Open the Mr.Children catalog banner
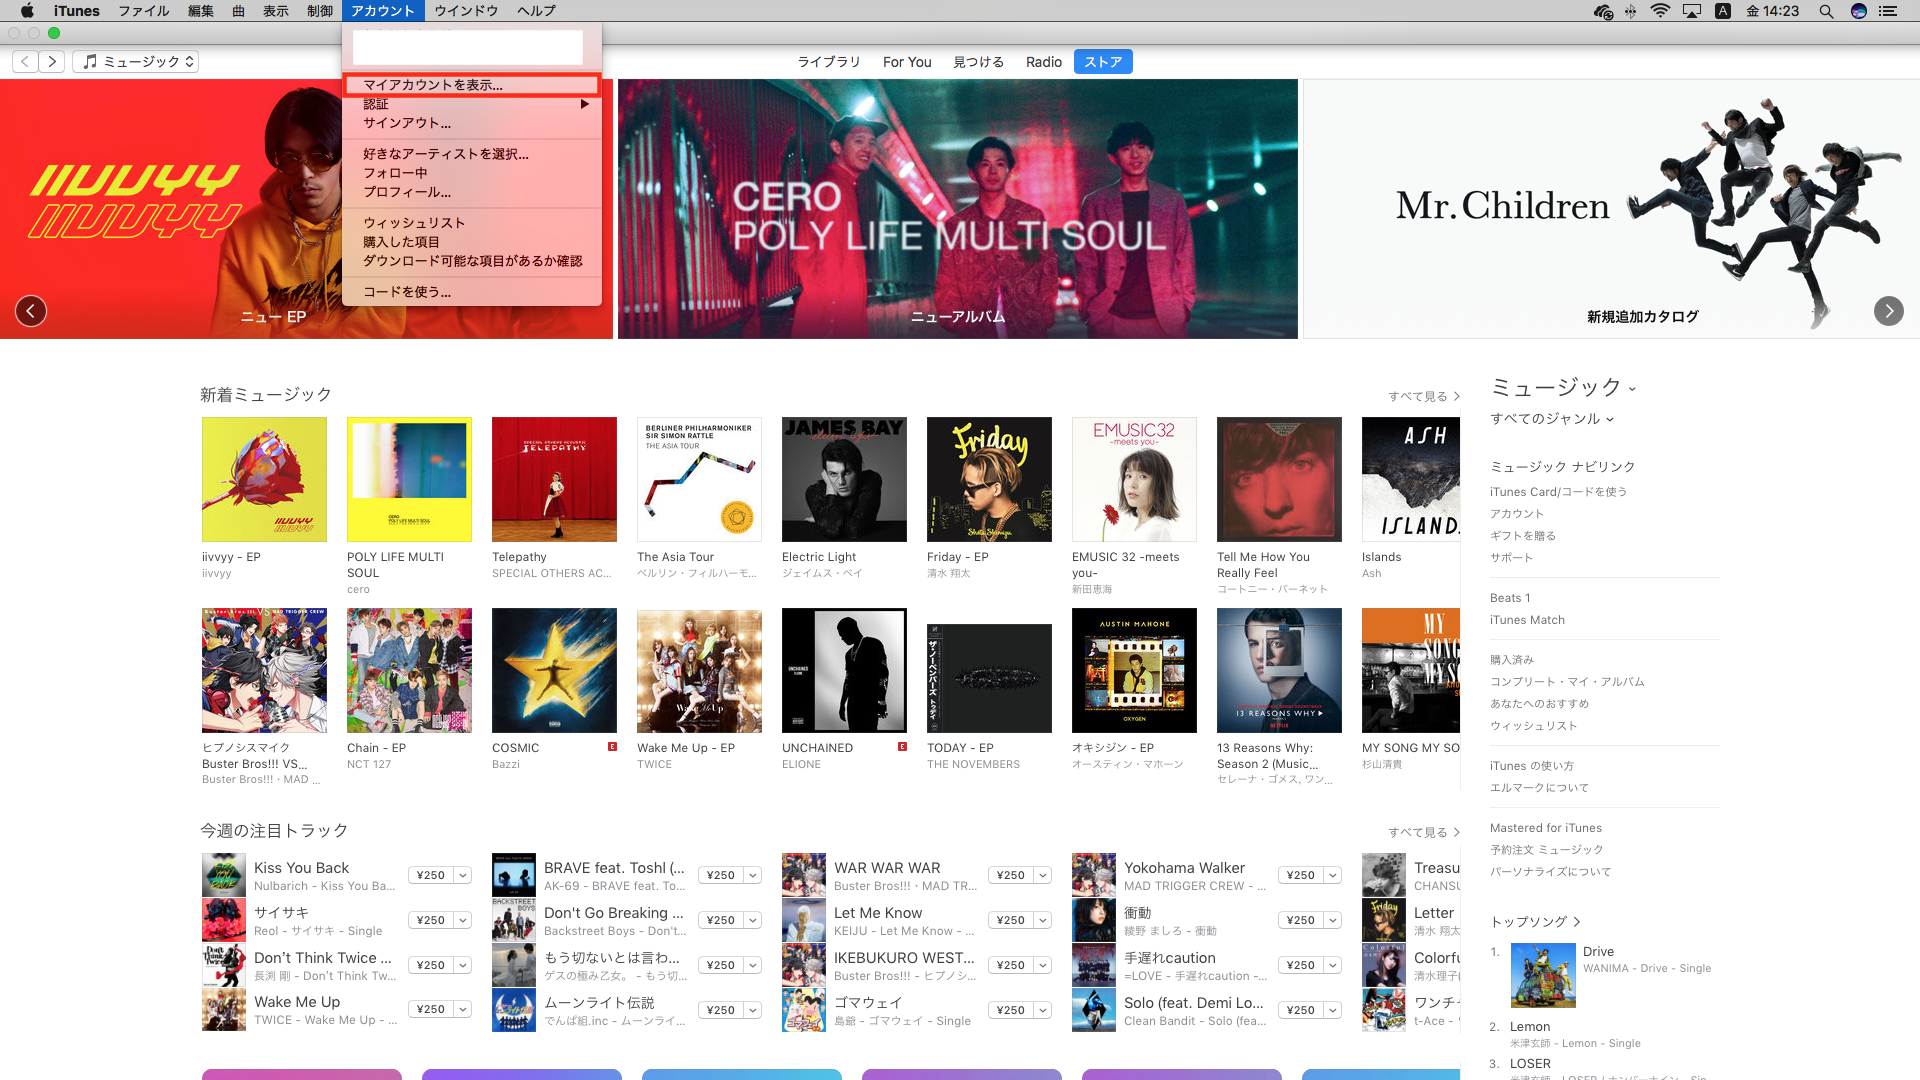This screenshot has width=1920, height=1080. 1611,209
